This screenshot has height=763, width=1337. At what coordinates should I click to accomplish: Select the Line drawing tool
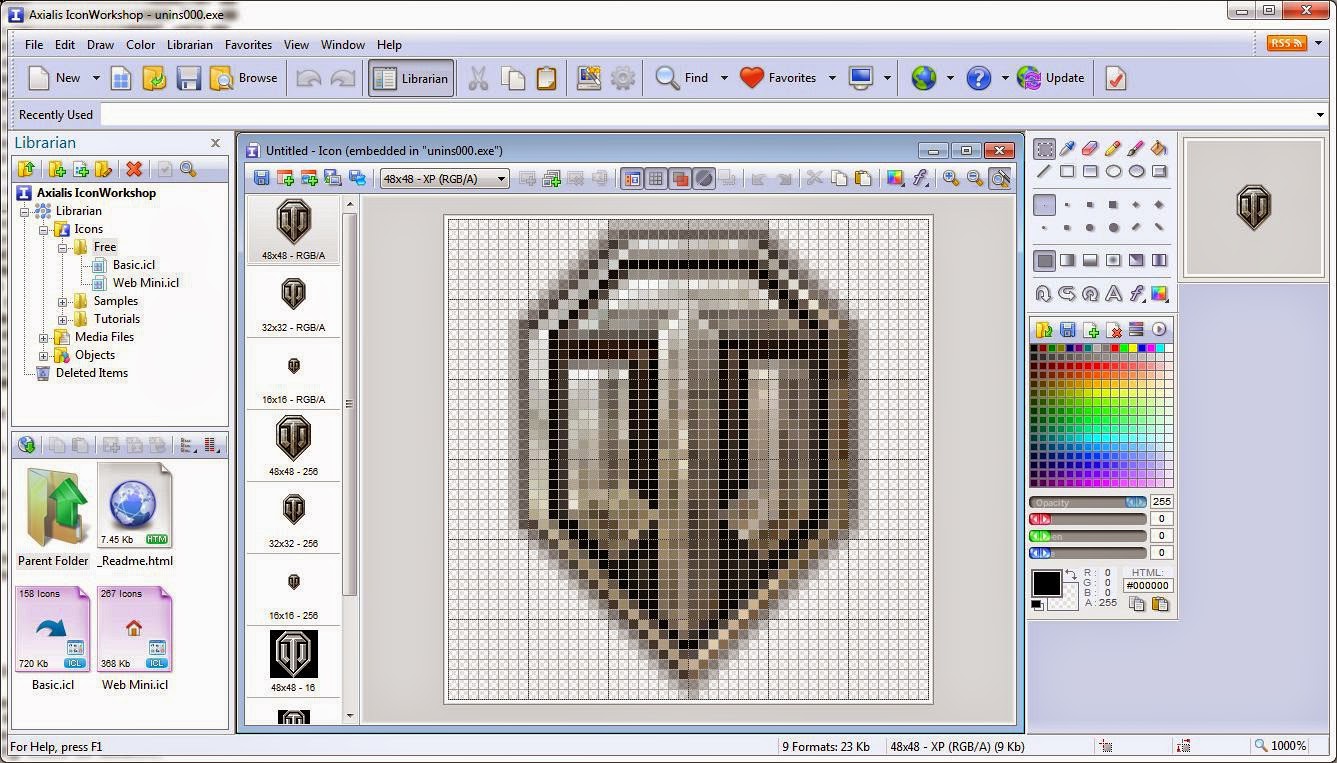1043,170
